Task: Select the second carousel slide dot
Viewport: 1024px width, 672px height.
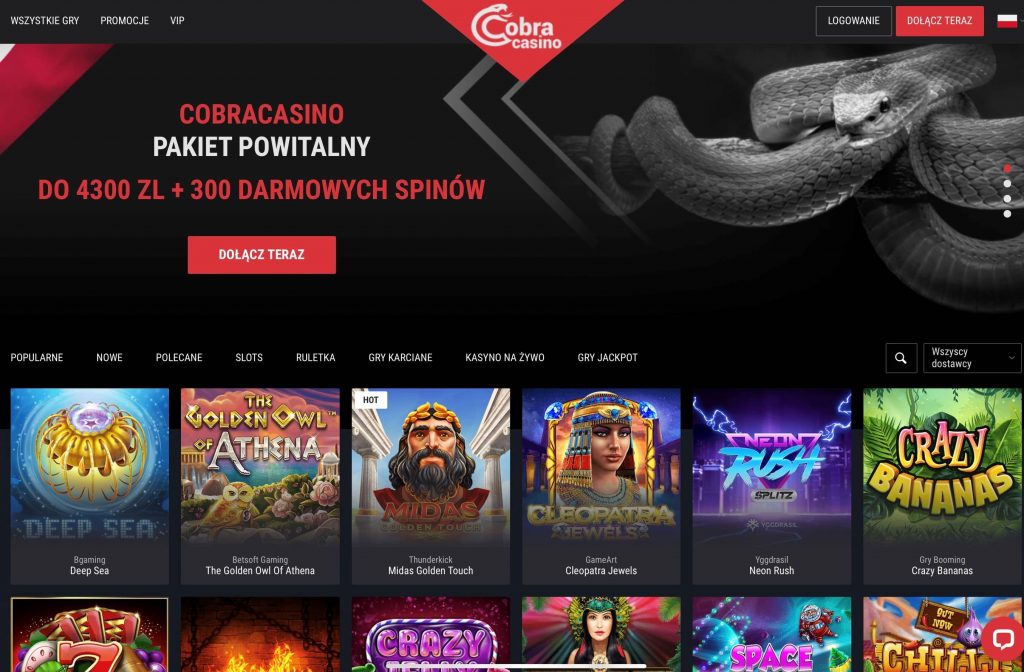Action: [1007, 184]
